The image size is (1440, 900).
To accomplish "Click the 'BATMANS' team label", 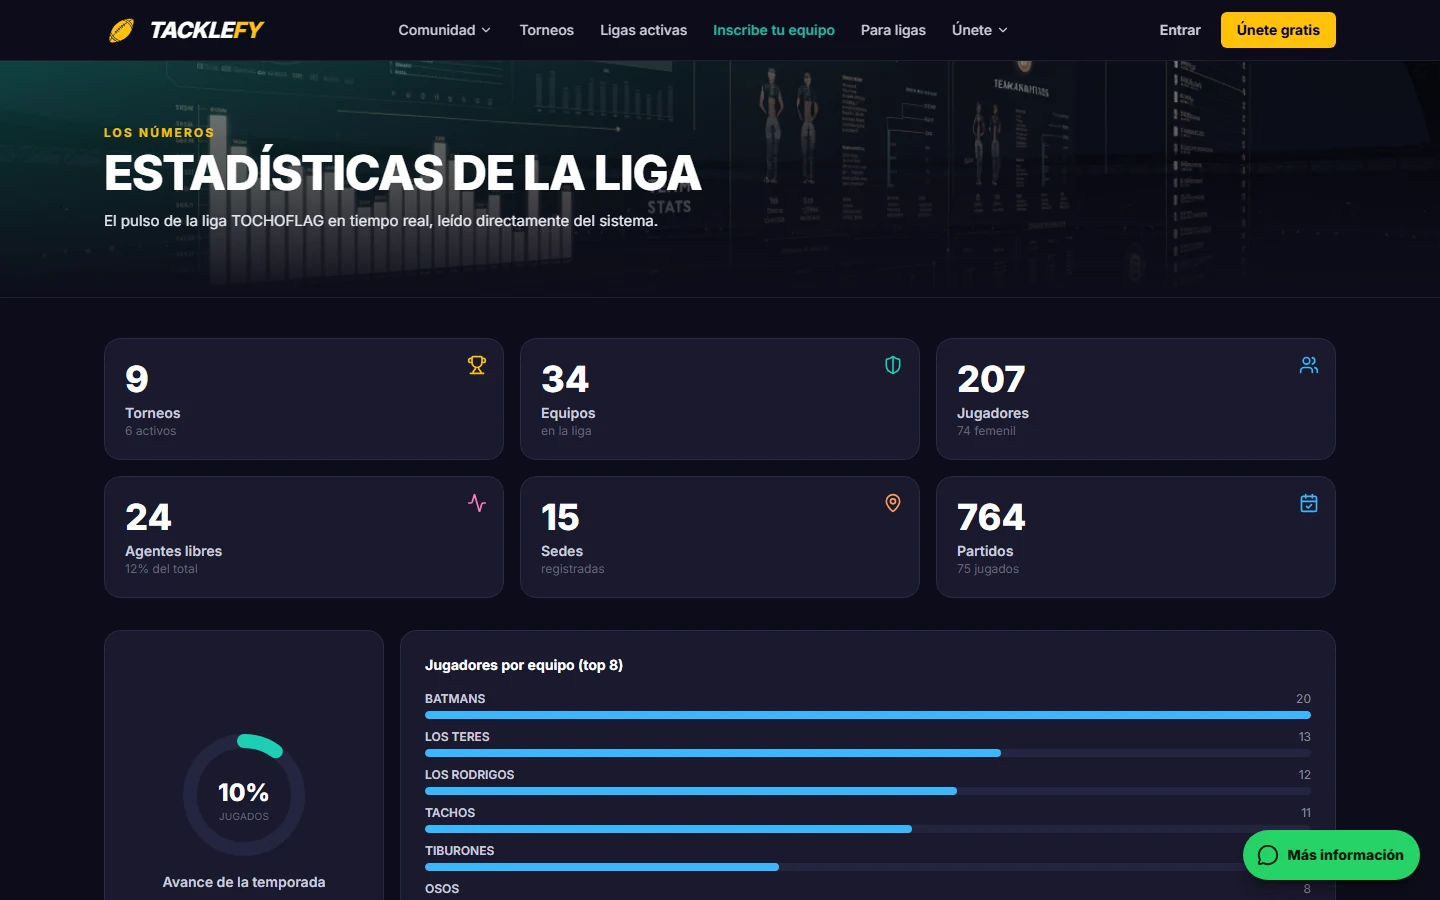I will [455, 699].
